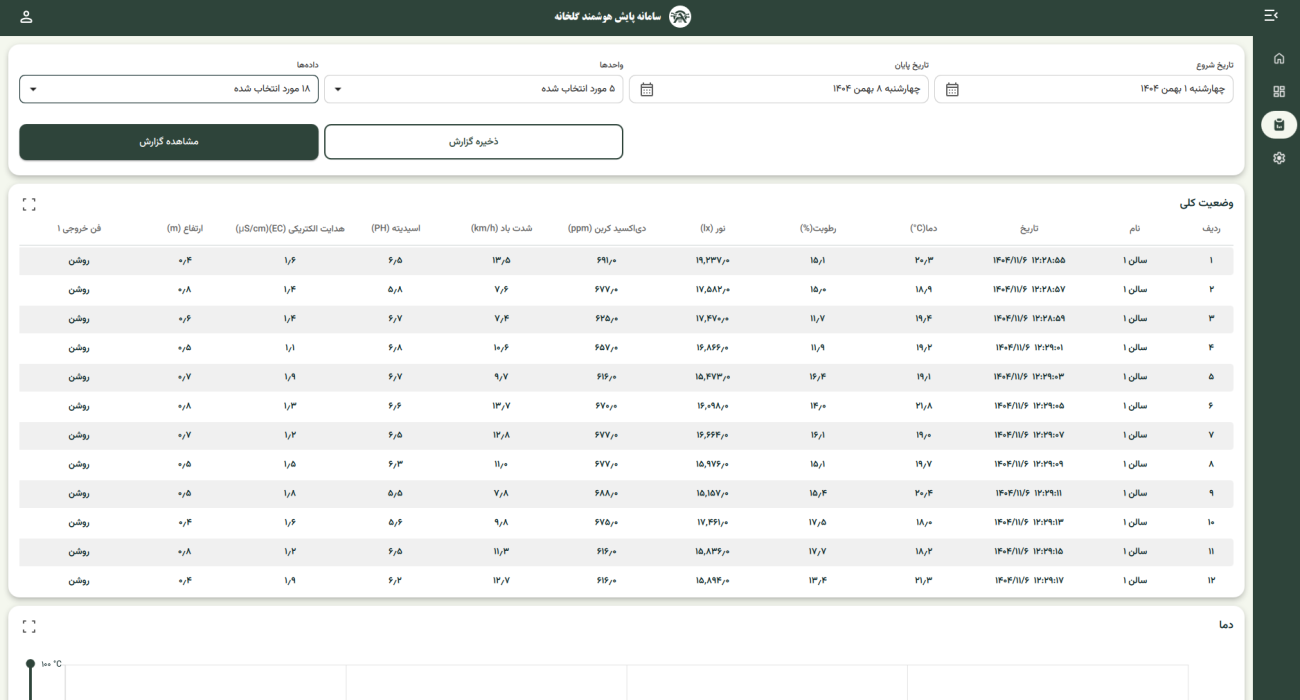Click timestamp cell ending ۱۲:۲۹:۱۷
This screenshot has width=1300, height=700.
click(1029, 580)
